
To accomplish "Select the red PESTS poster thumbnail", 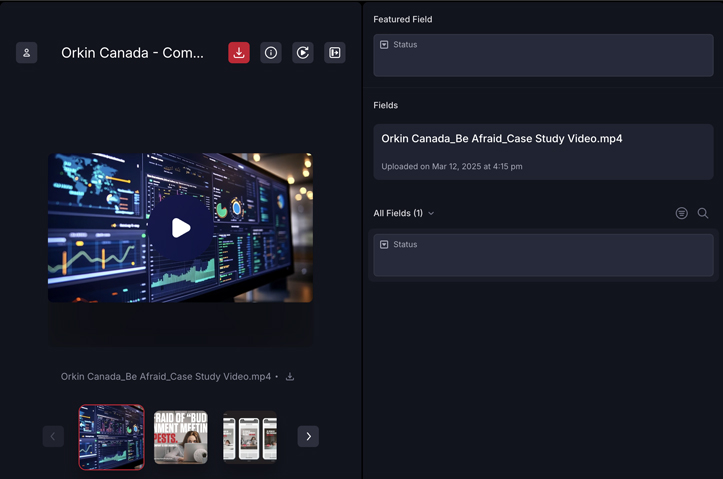I will tap(181, 437).
